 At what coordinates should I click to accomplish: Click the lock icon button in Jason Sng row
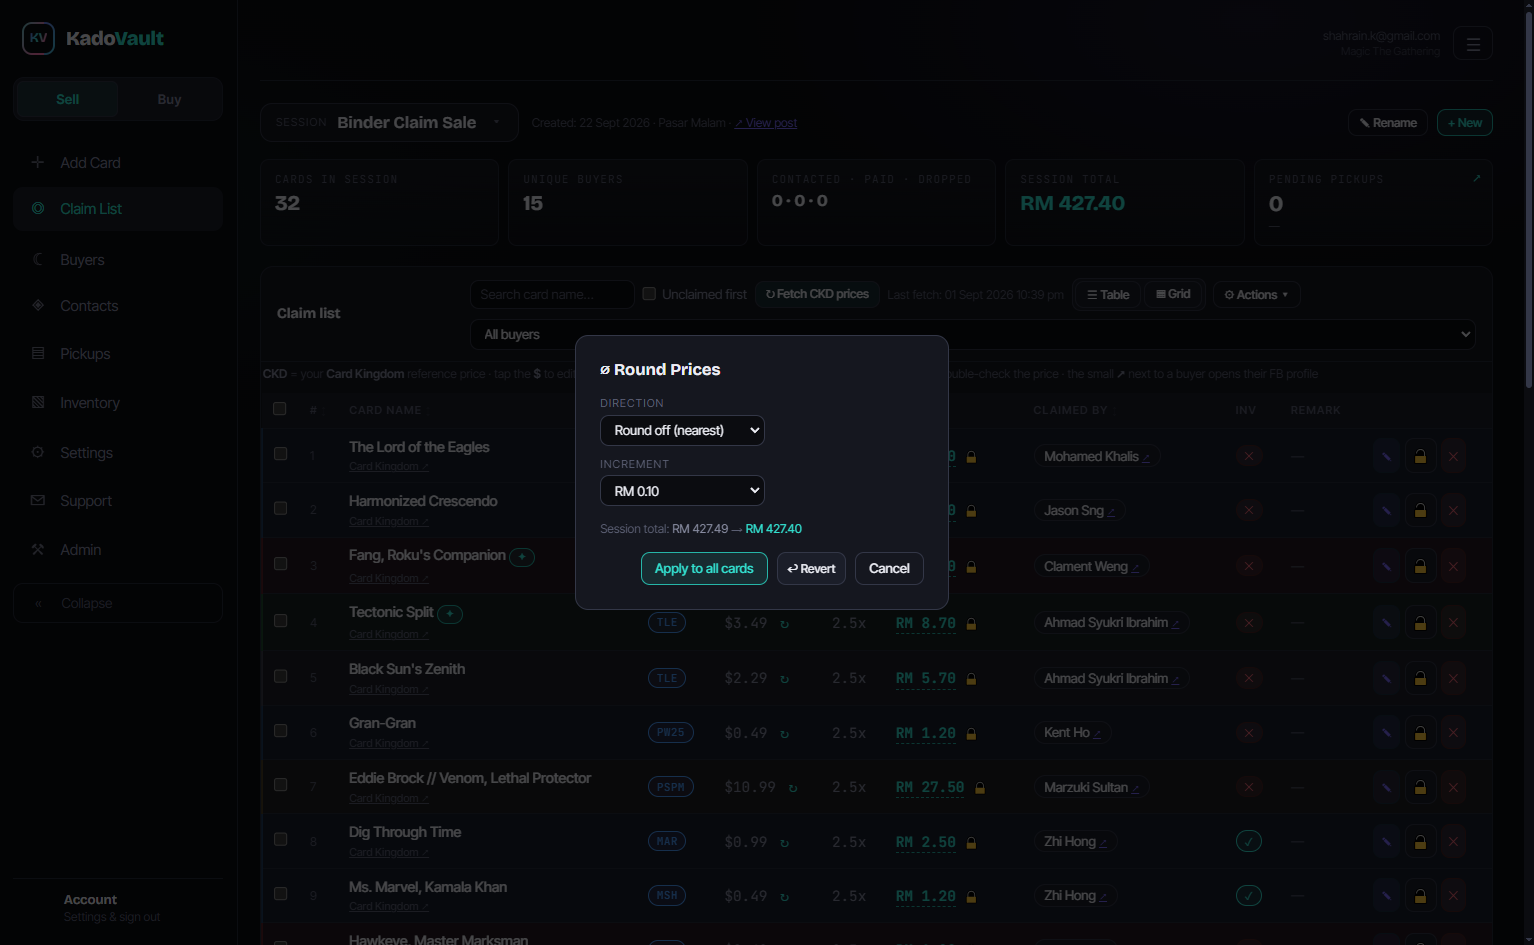pos(1420,510)
